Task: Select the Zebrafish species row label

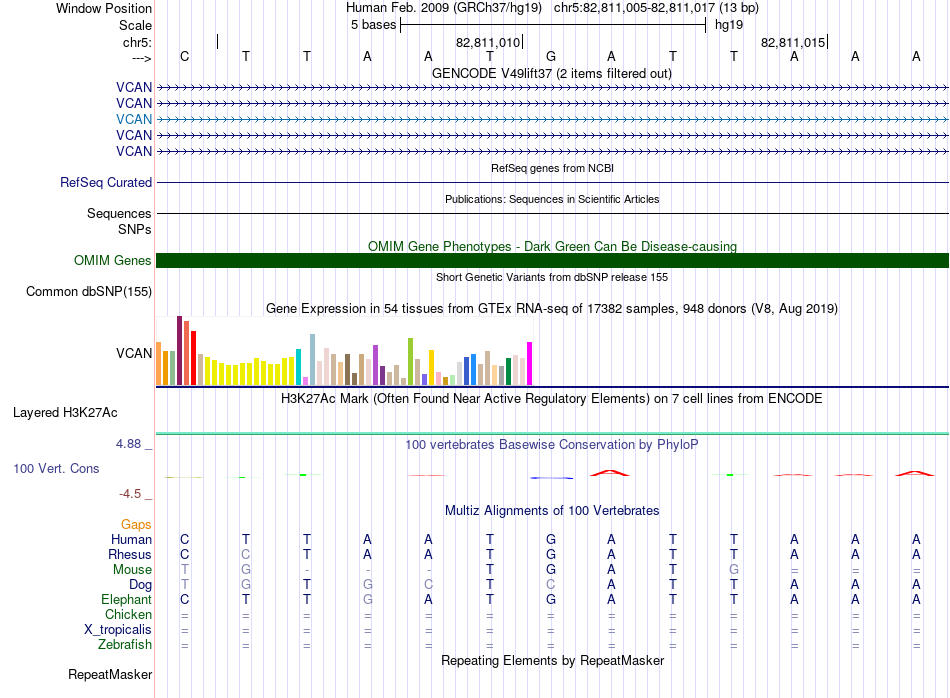Action: click(x=125, y=645)
